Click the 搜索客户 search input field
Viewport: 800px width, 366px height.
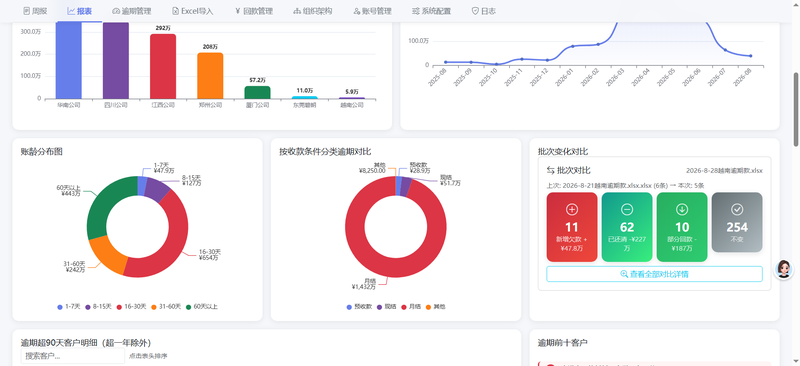72,356
